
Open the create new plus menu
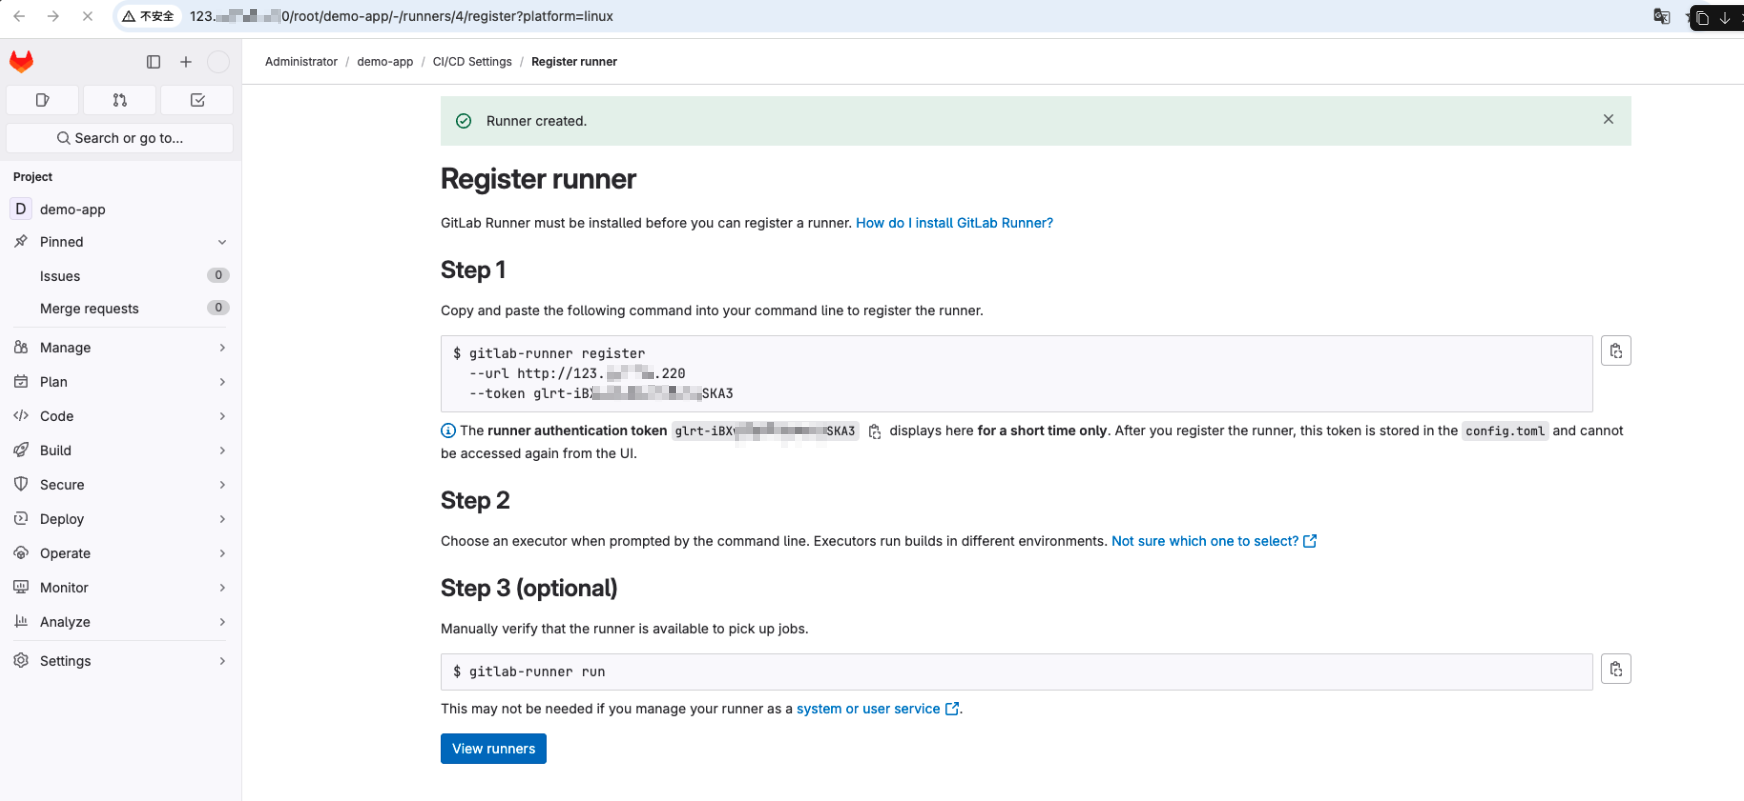[186, 62]
